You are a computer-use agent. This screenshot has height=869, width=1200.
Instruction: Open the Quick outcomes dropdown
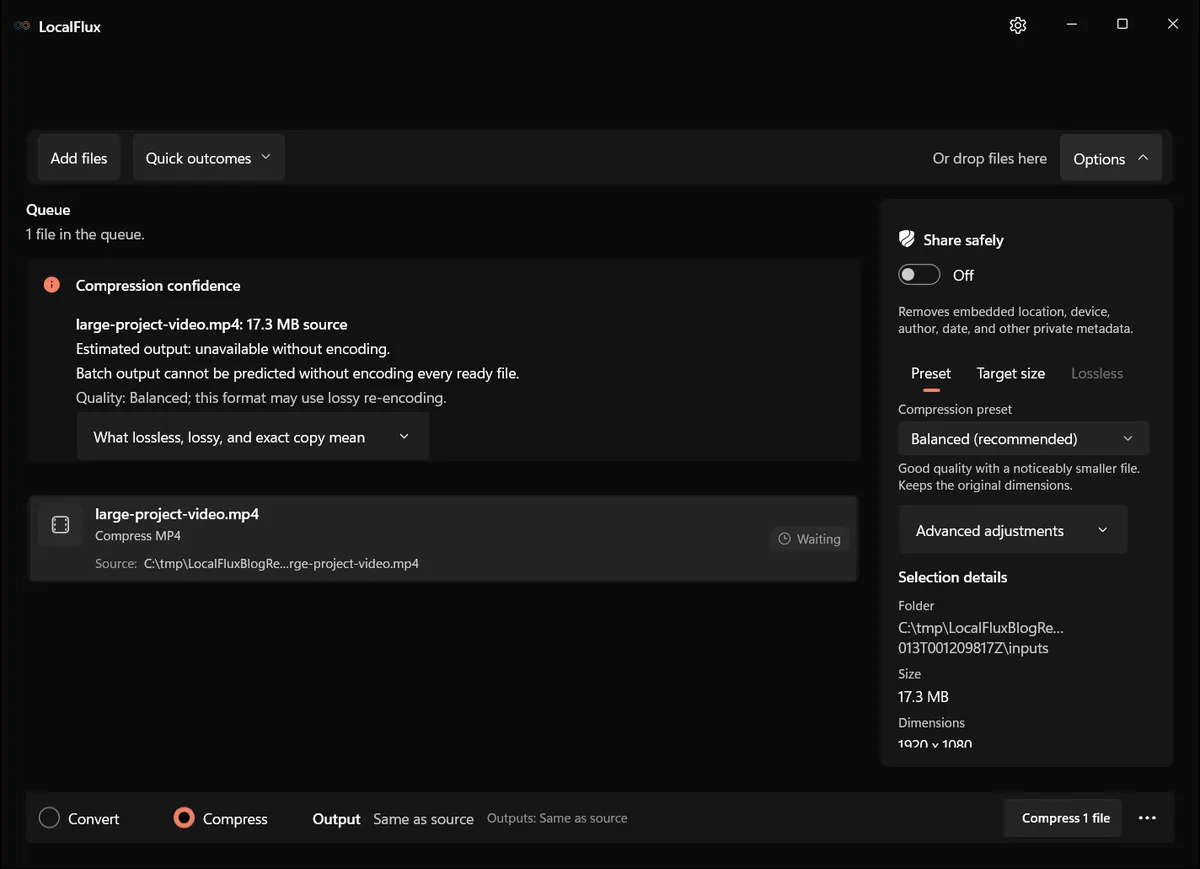pos(209,158)
